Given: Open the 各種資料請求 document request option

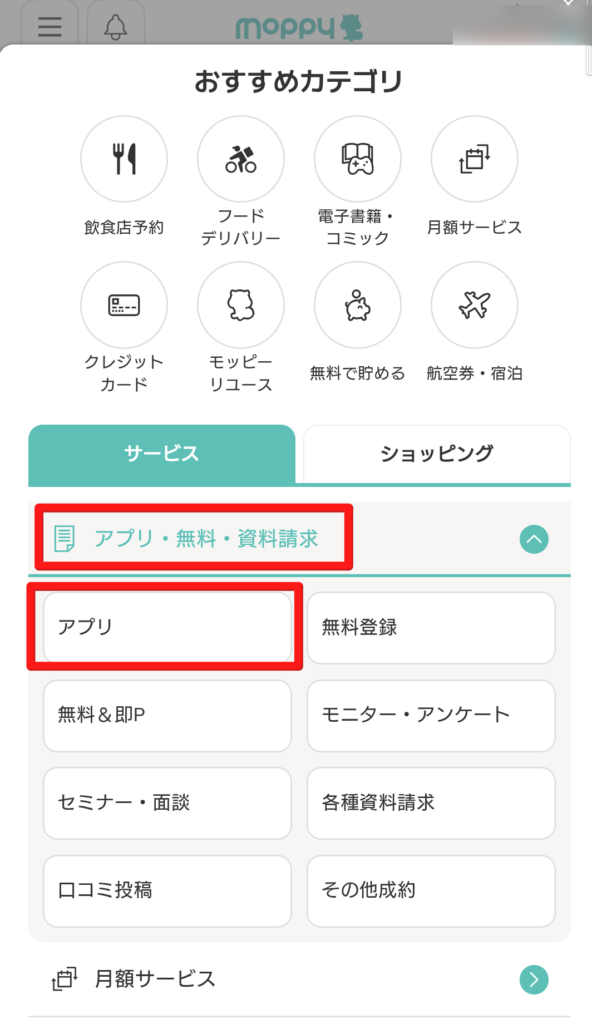Looking at the screenshot, I should [x=431, y=803].
